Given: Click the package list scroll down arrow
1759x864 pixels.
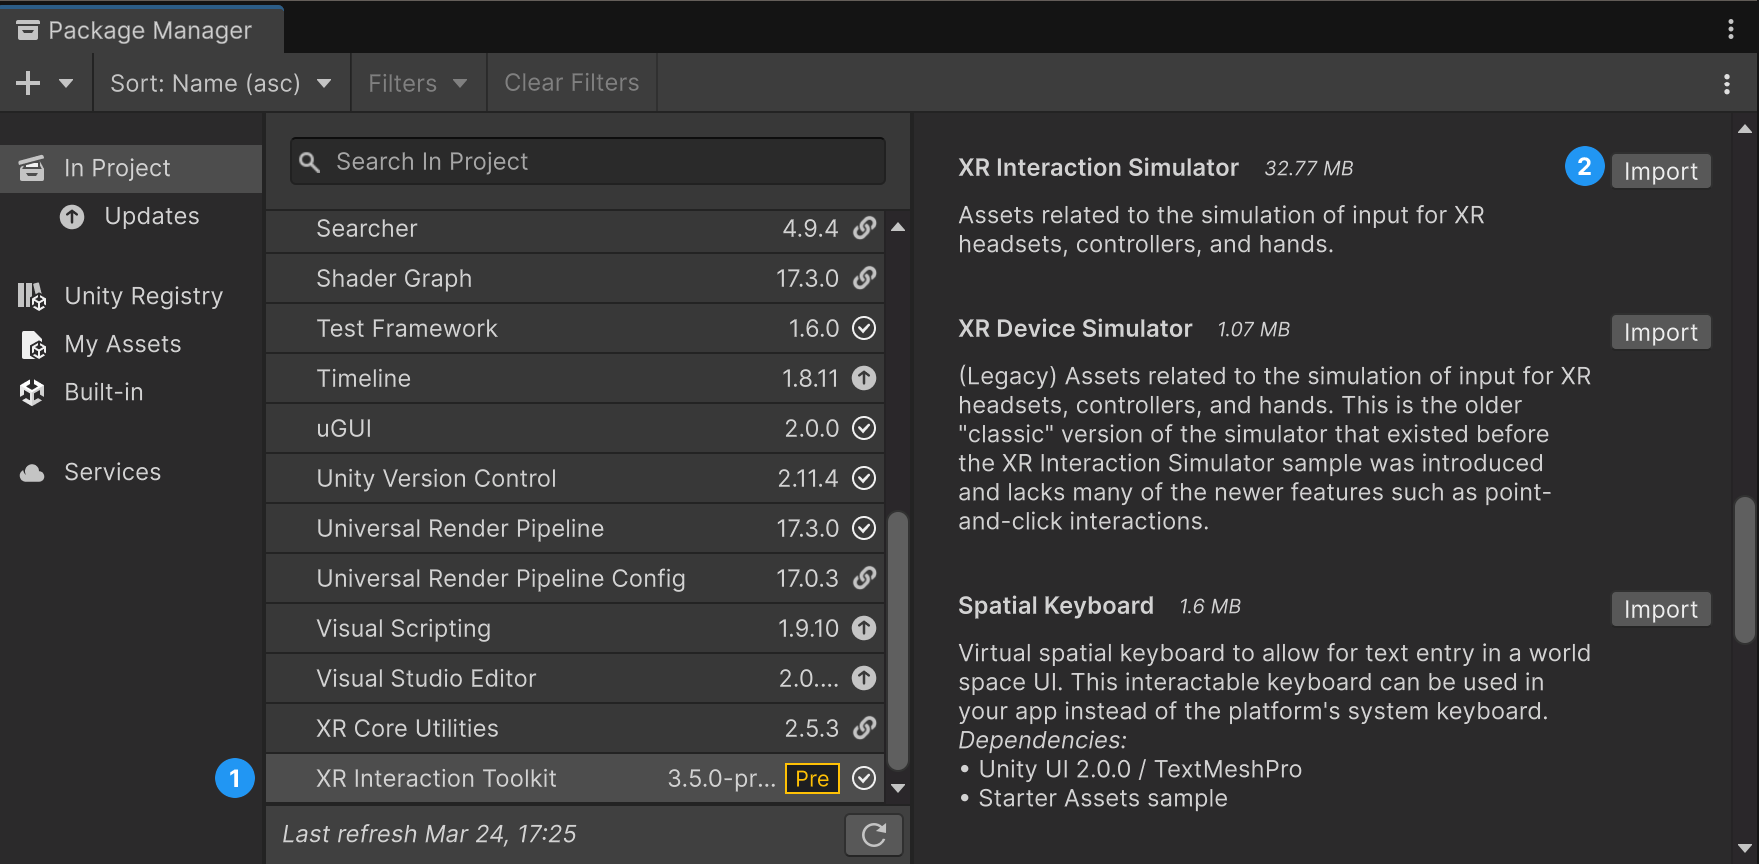Looking at the screenshot, I should [898, 788].
